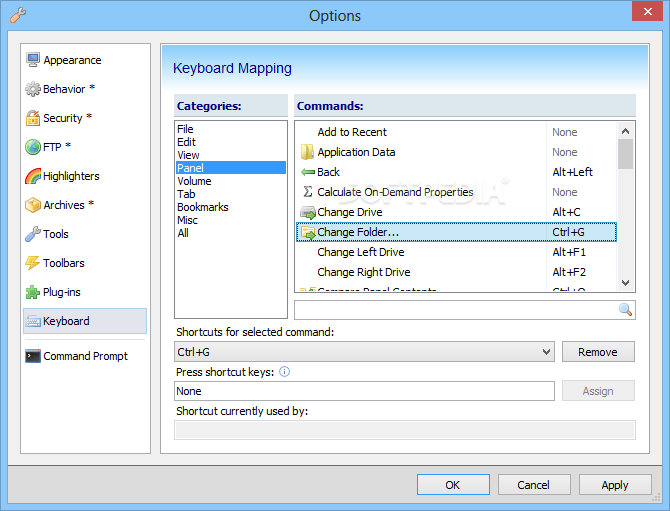Click the Assign button
Image resolution: width=670 pixels, height=511 pixels.
pyautogui.click(x=598, y=391)
